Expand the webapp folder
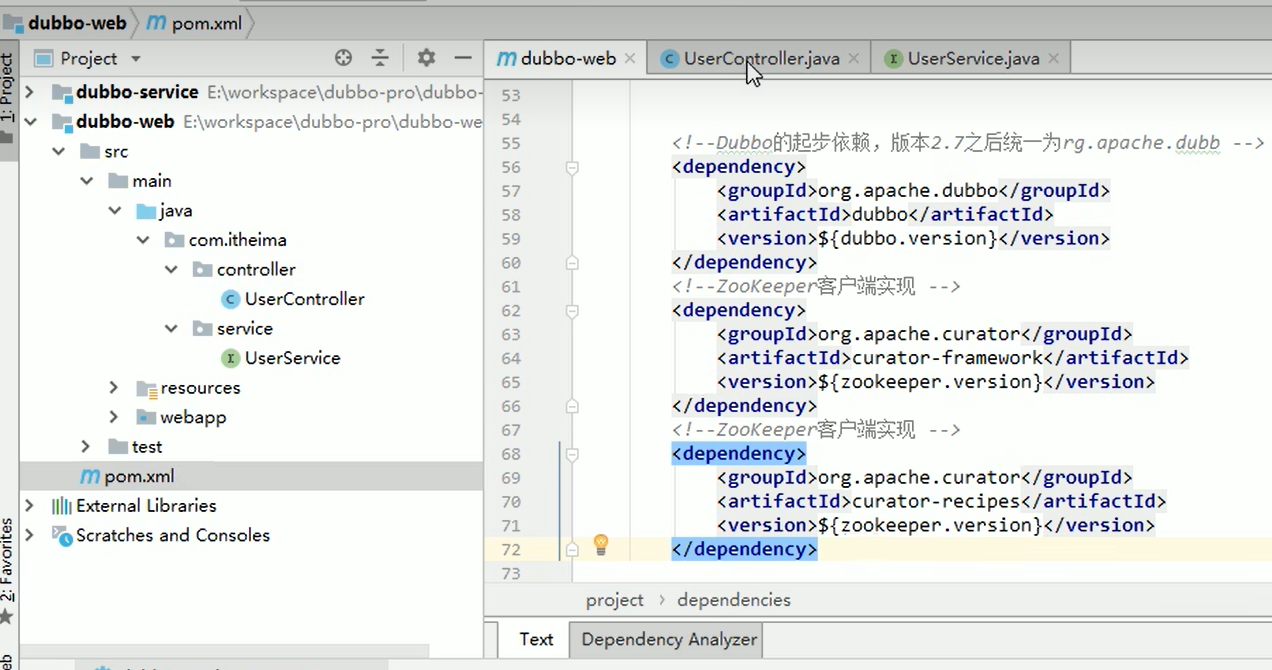 pos(114,417)
